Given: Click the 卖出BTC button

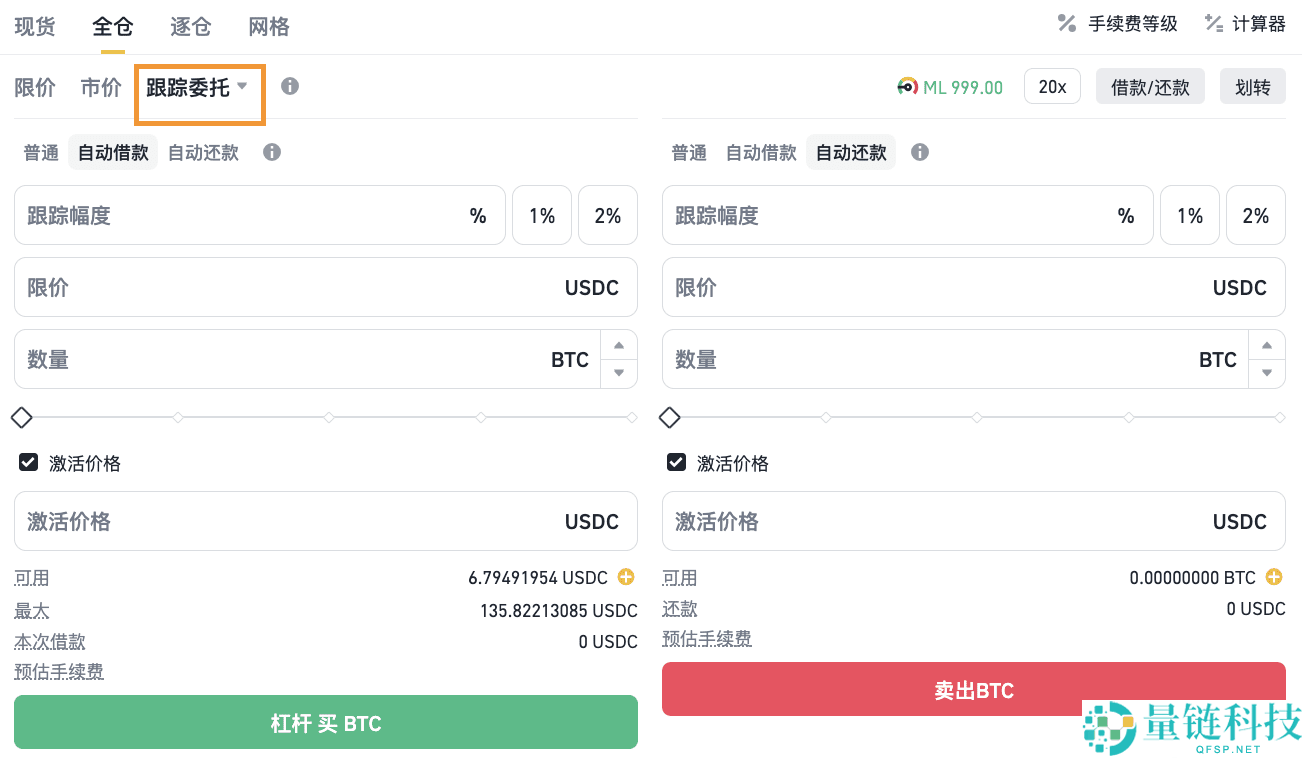Looking at the screenshot, I should tap(973, 689).
